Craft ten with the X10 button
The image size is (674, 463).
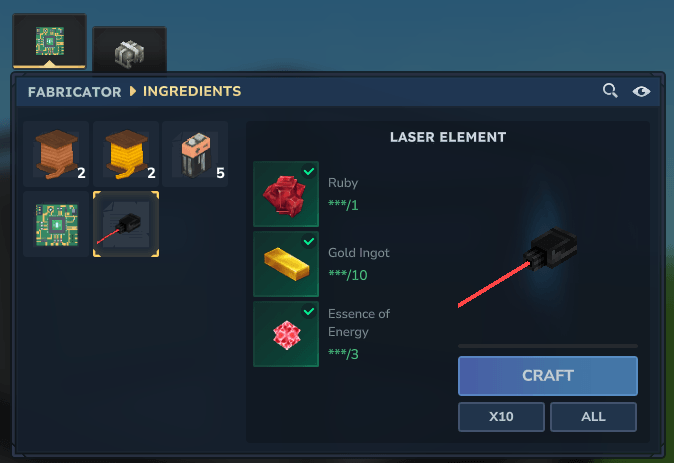point(501,417)
